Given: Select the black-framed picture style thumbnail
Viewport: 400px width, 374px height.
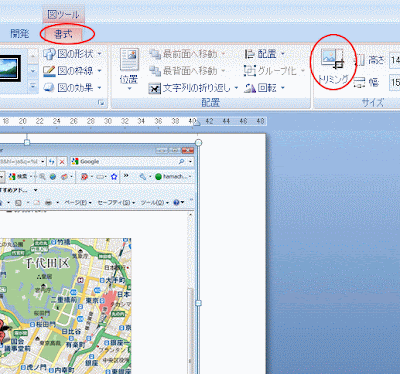Looking at the screenshot, I should tap(10, 69).
